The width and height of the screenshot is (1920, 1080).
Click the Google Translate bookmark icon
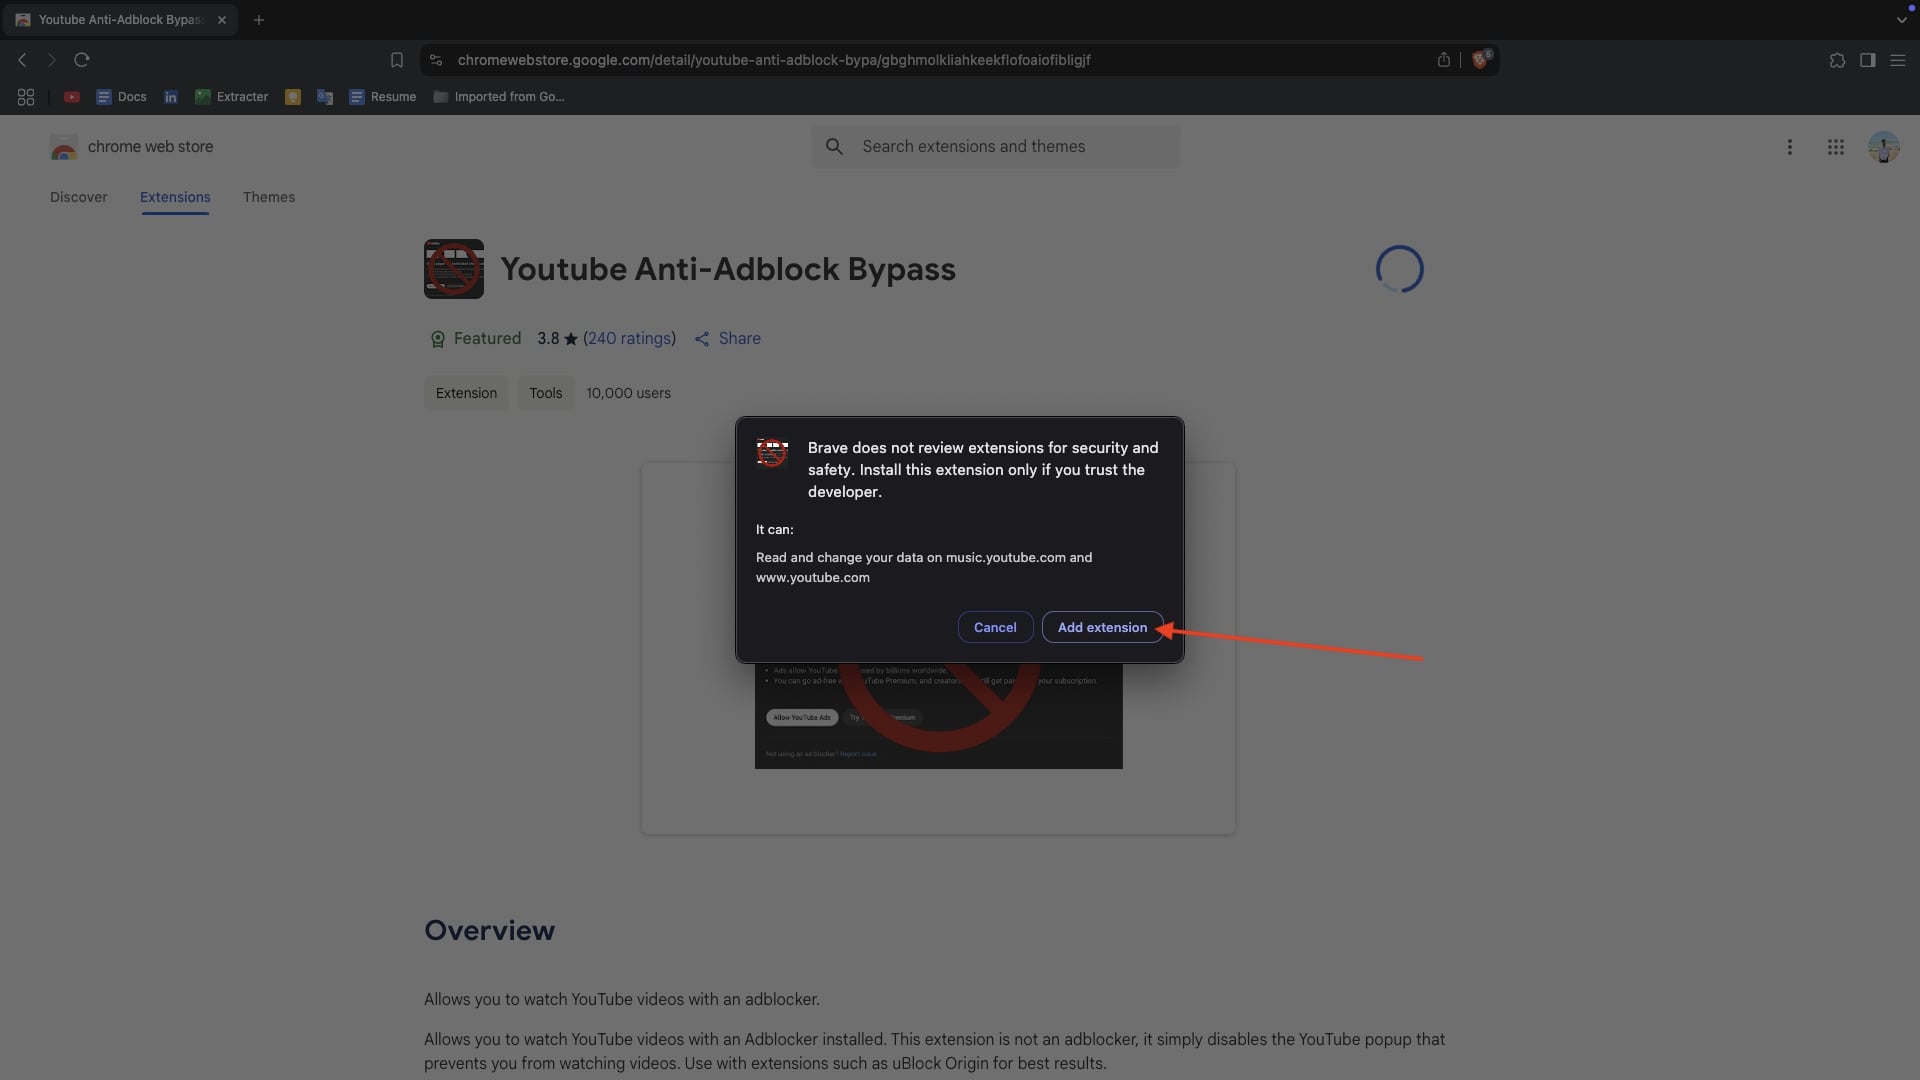[323, 97]
